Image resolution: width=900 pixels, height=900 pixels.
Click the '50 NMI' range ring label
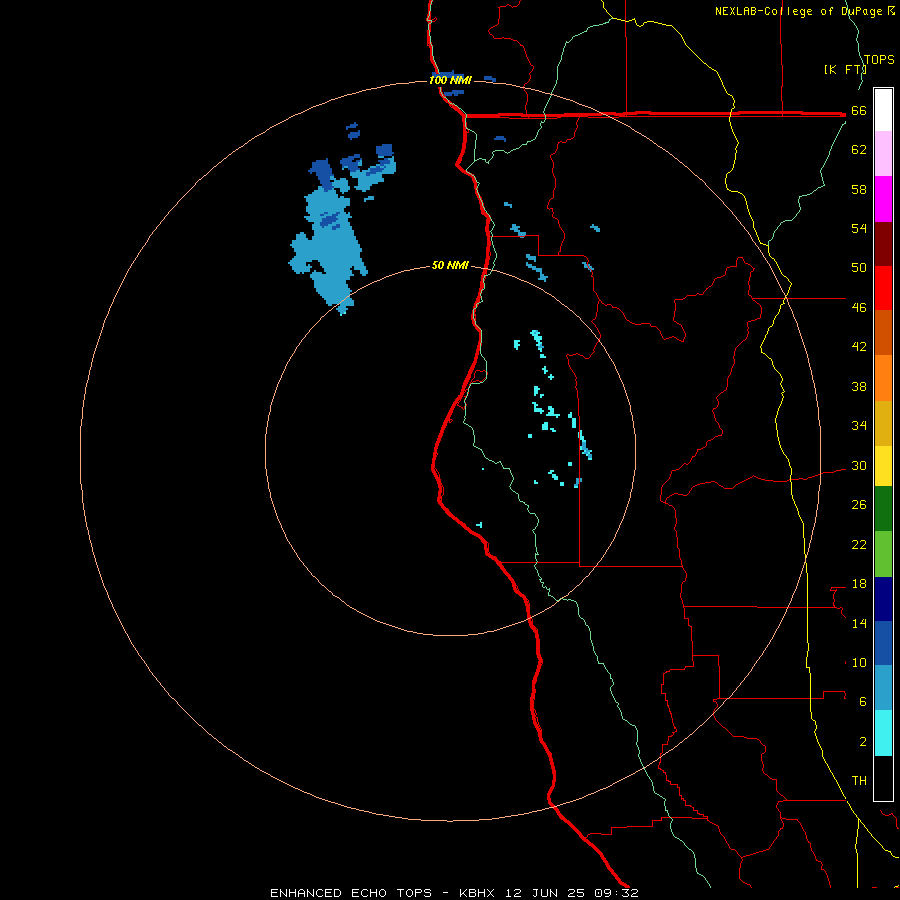tap(450, 265)
